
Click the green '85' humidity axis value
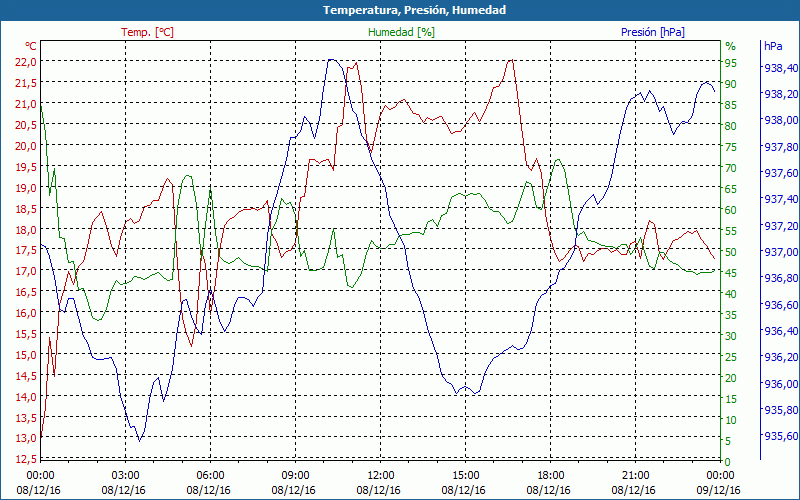click(x=731, y=105)
